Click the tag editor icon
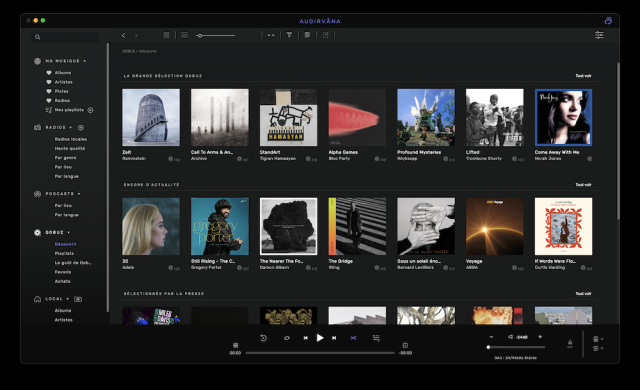Image resolution: width=640 pixels, height=390 pixels. pyautogui.click(x=307, y=35)
